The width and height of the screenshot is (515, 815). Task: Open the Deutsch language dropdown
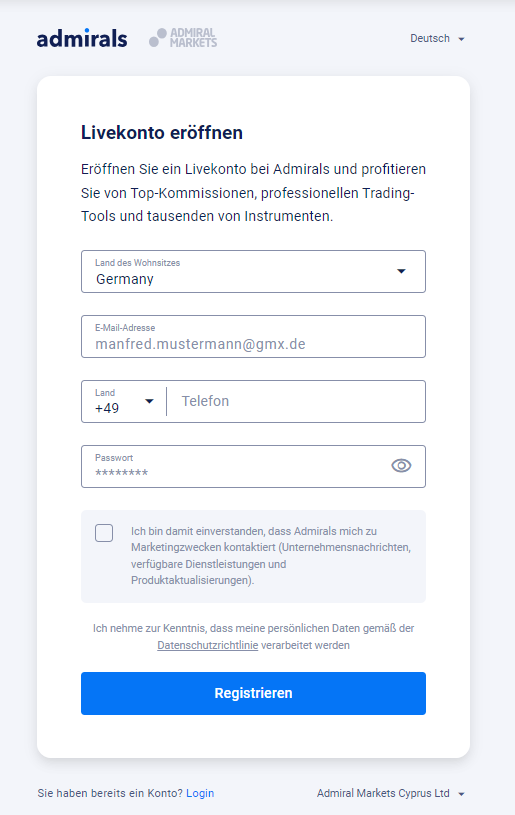437,38
